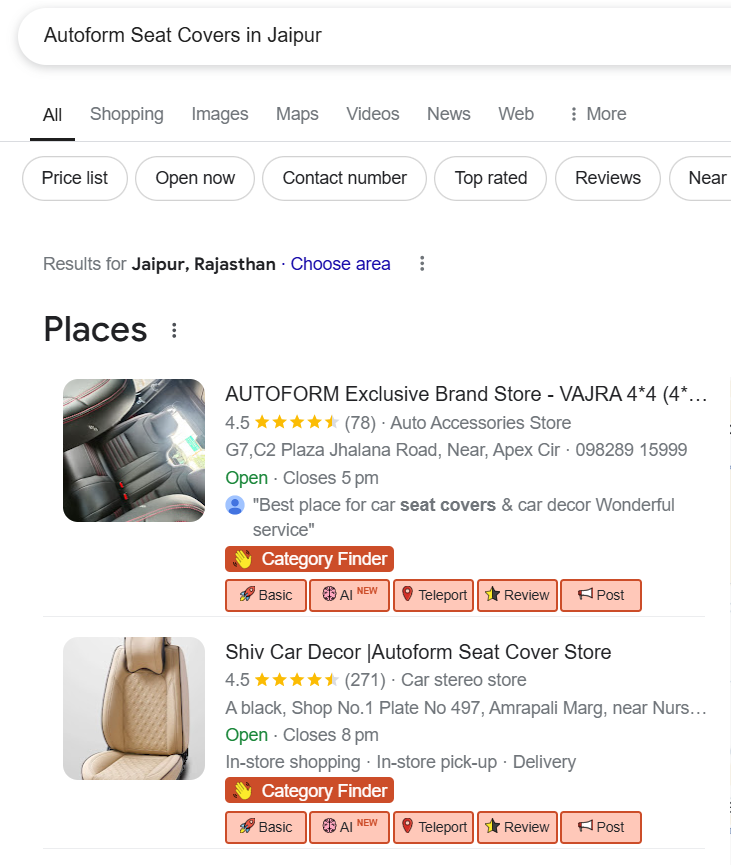Viewport: 731px width, 865px height.
Task: Open Category Finder under AUTOFORM Exclusive store
Action: point(310,559)
